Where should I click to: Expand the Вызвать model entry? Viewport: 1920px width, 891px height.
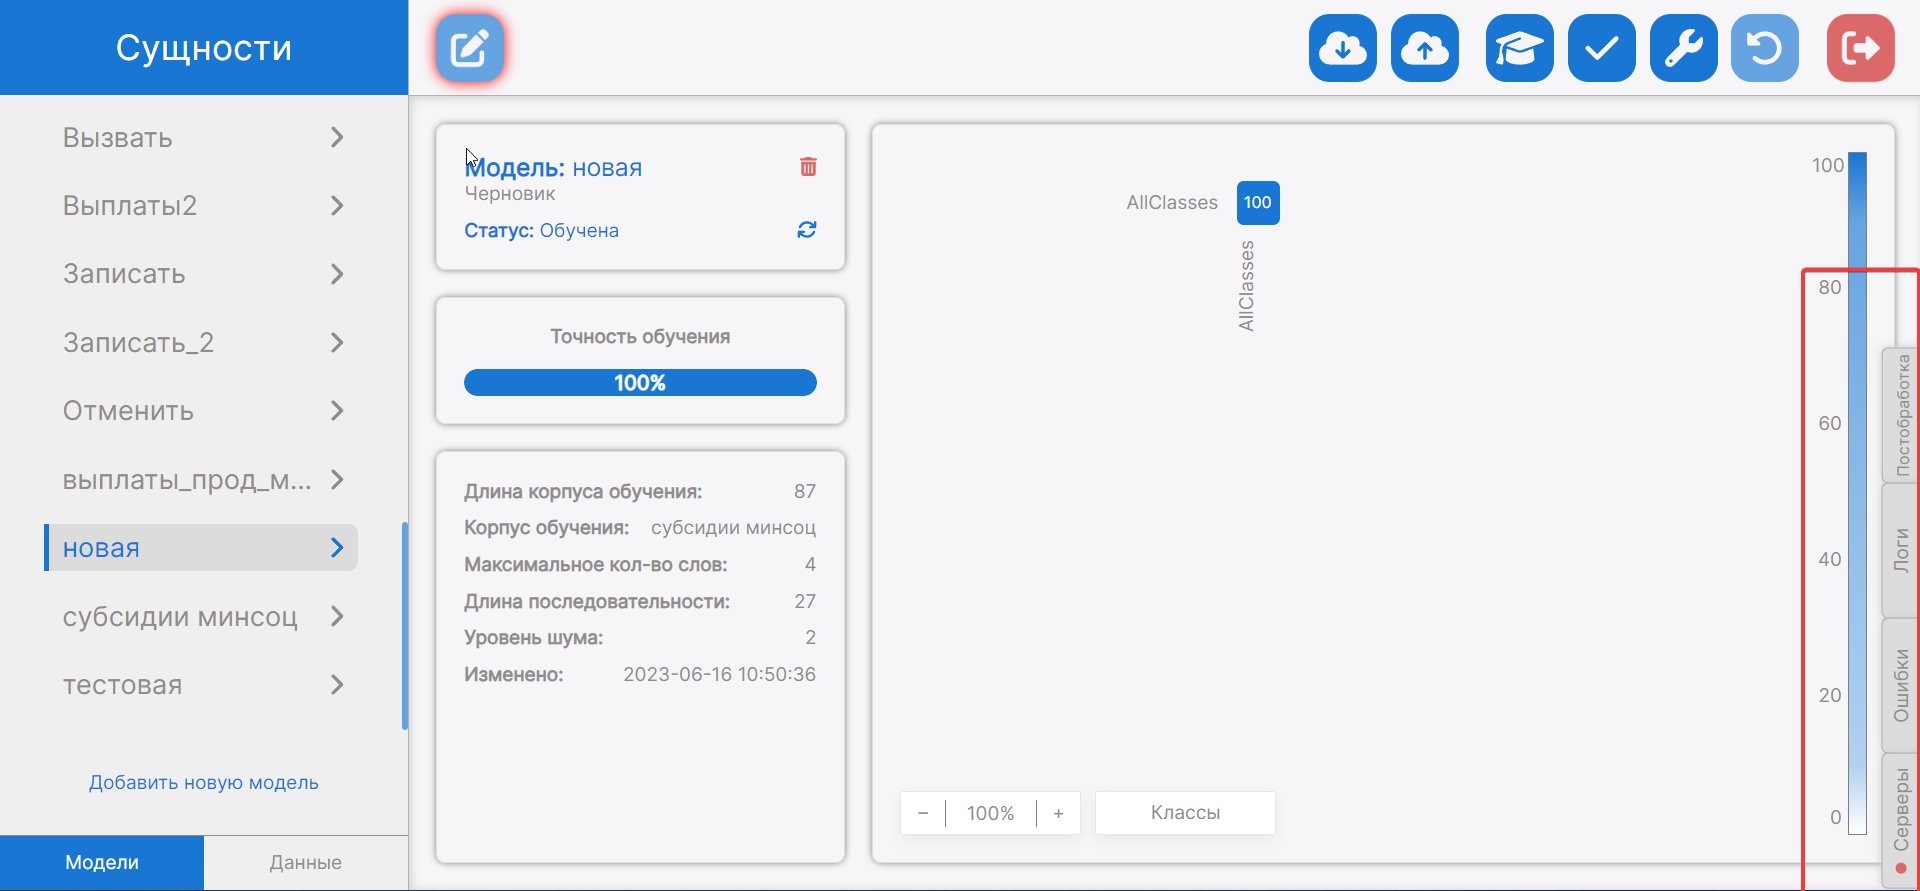[x=337, y=137]
